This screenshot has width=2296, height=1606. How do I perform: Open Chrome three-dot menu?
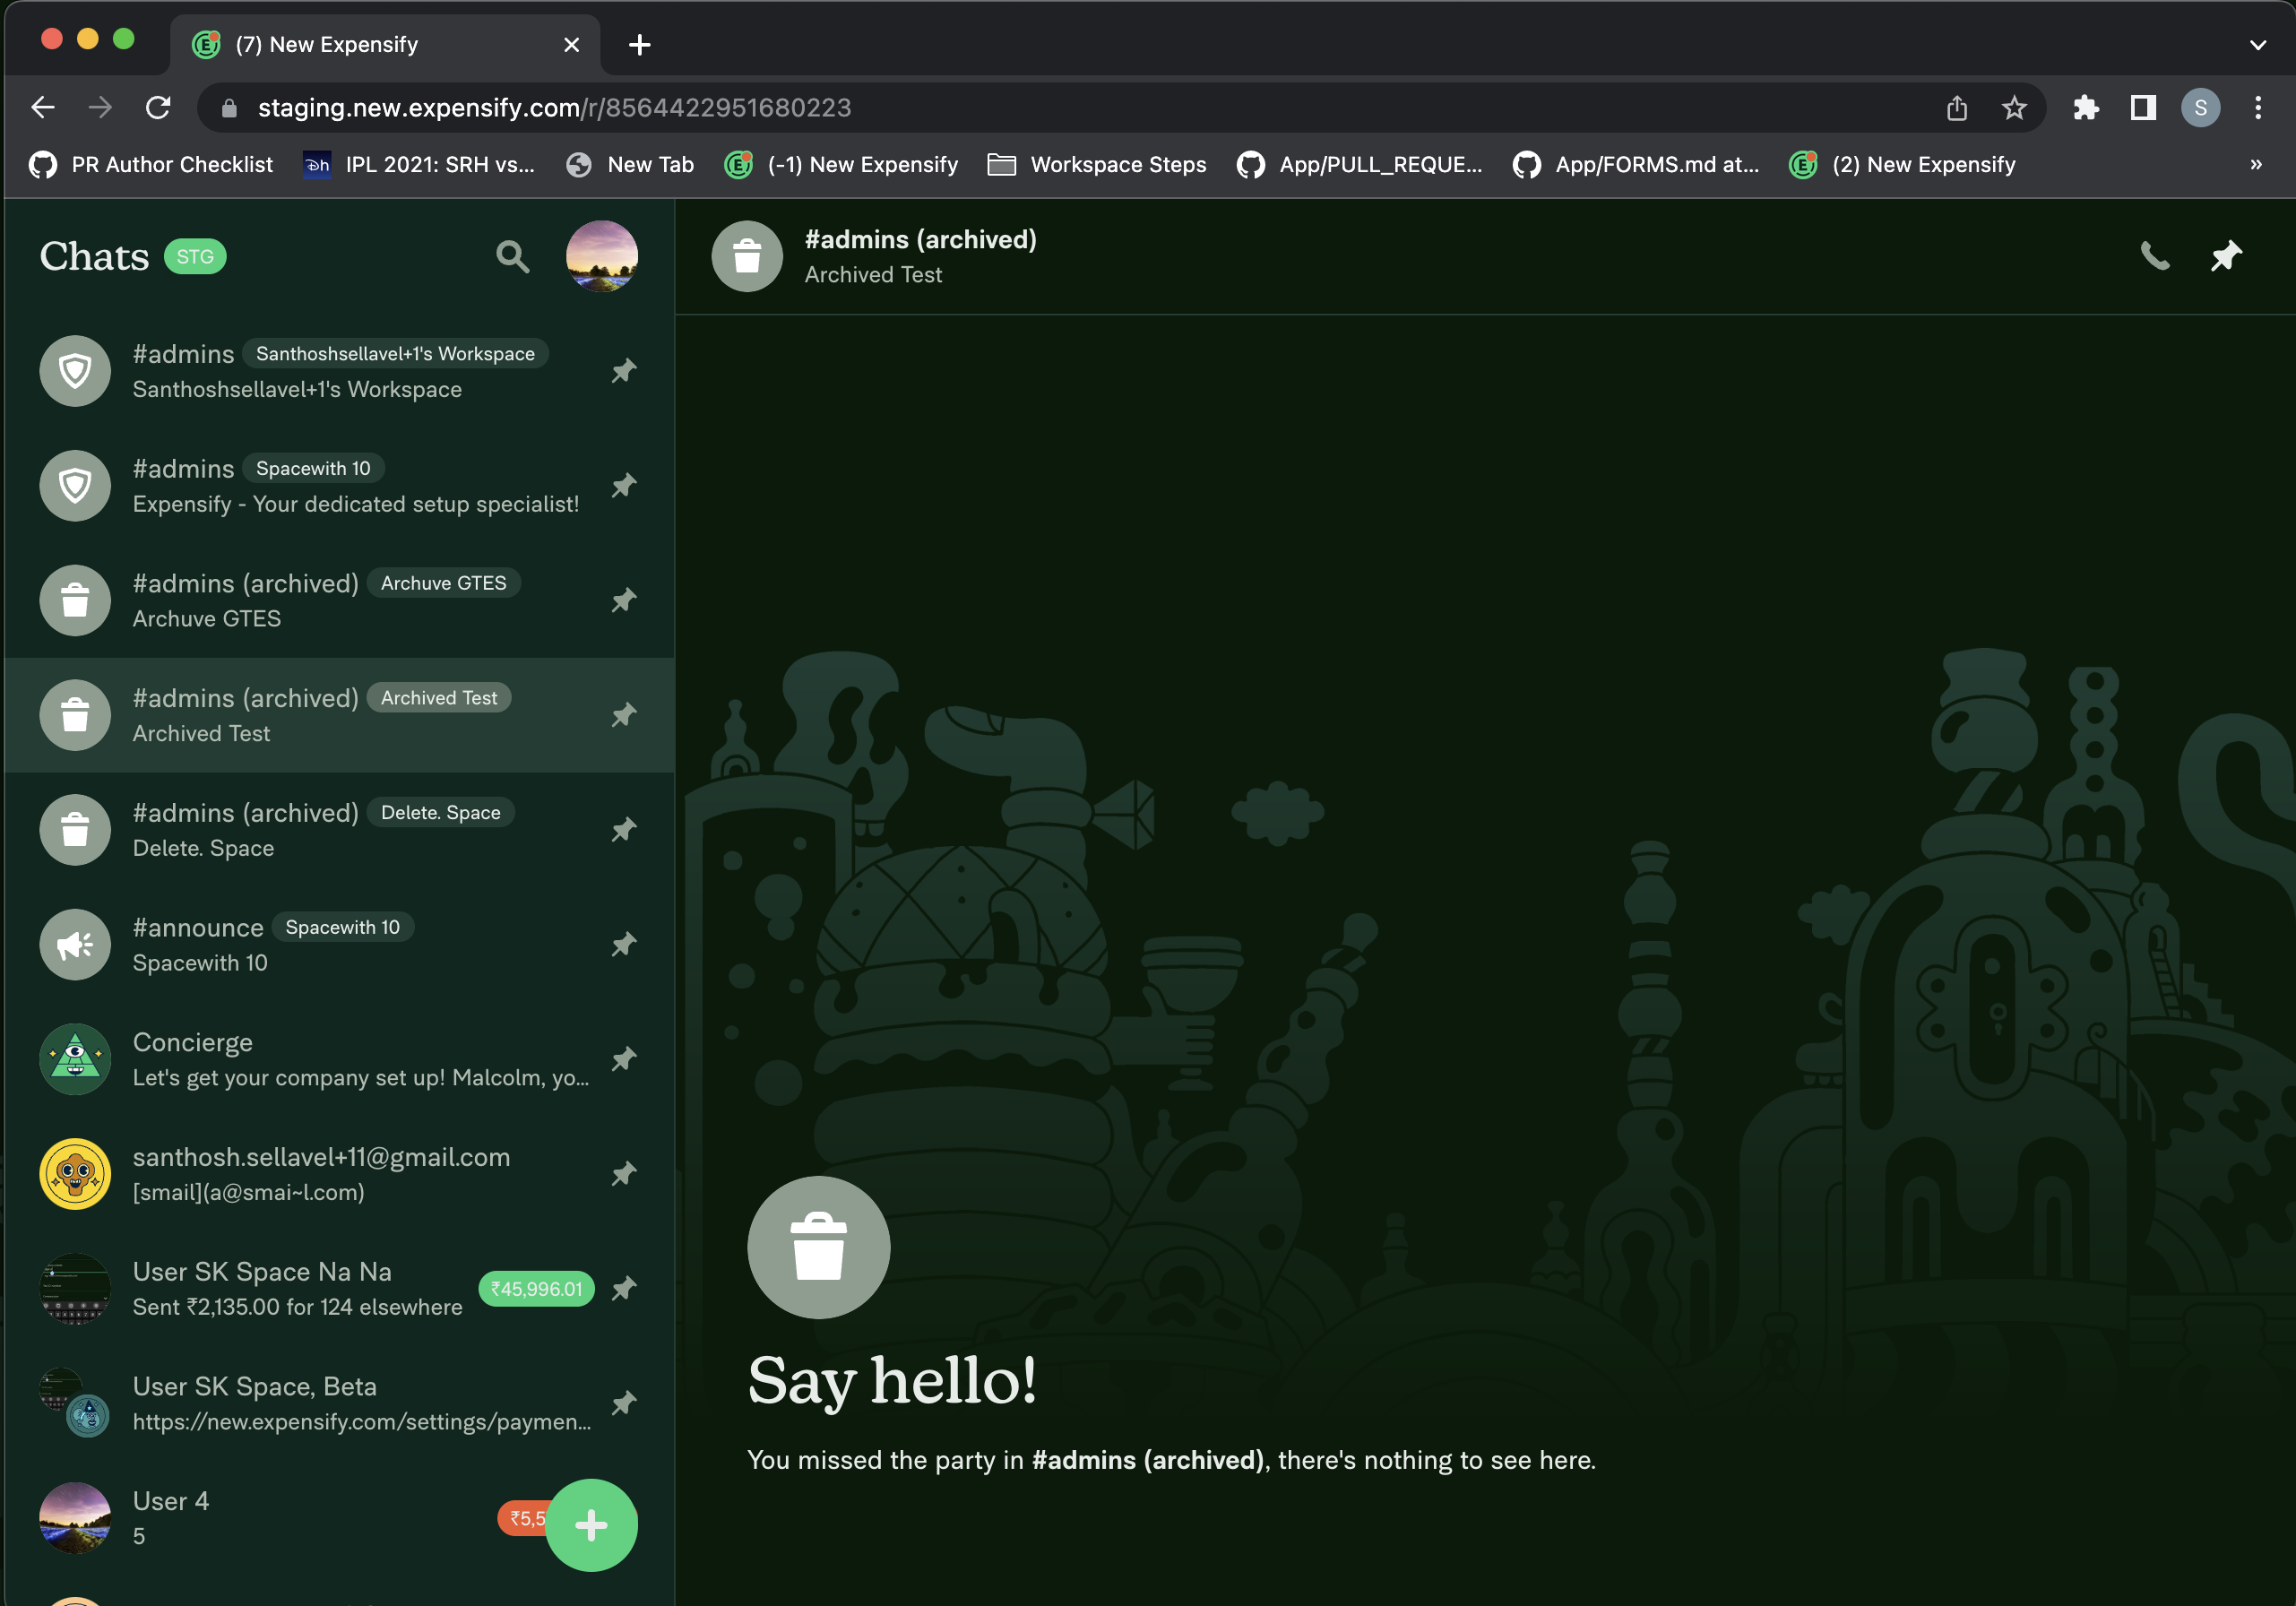(x=2257, y=108)
